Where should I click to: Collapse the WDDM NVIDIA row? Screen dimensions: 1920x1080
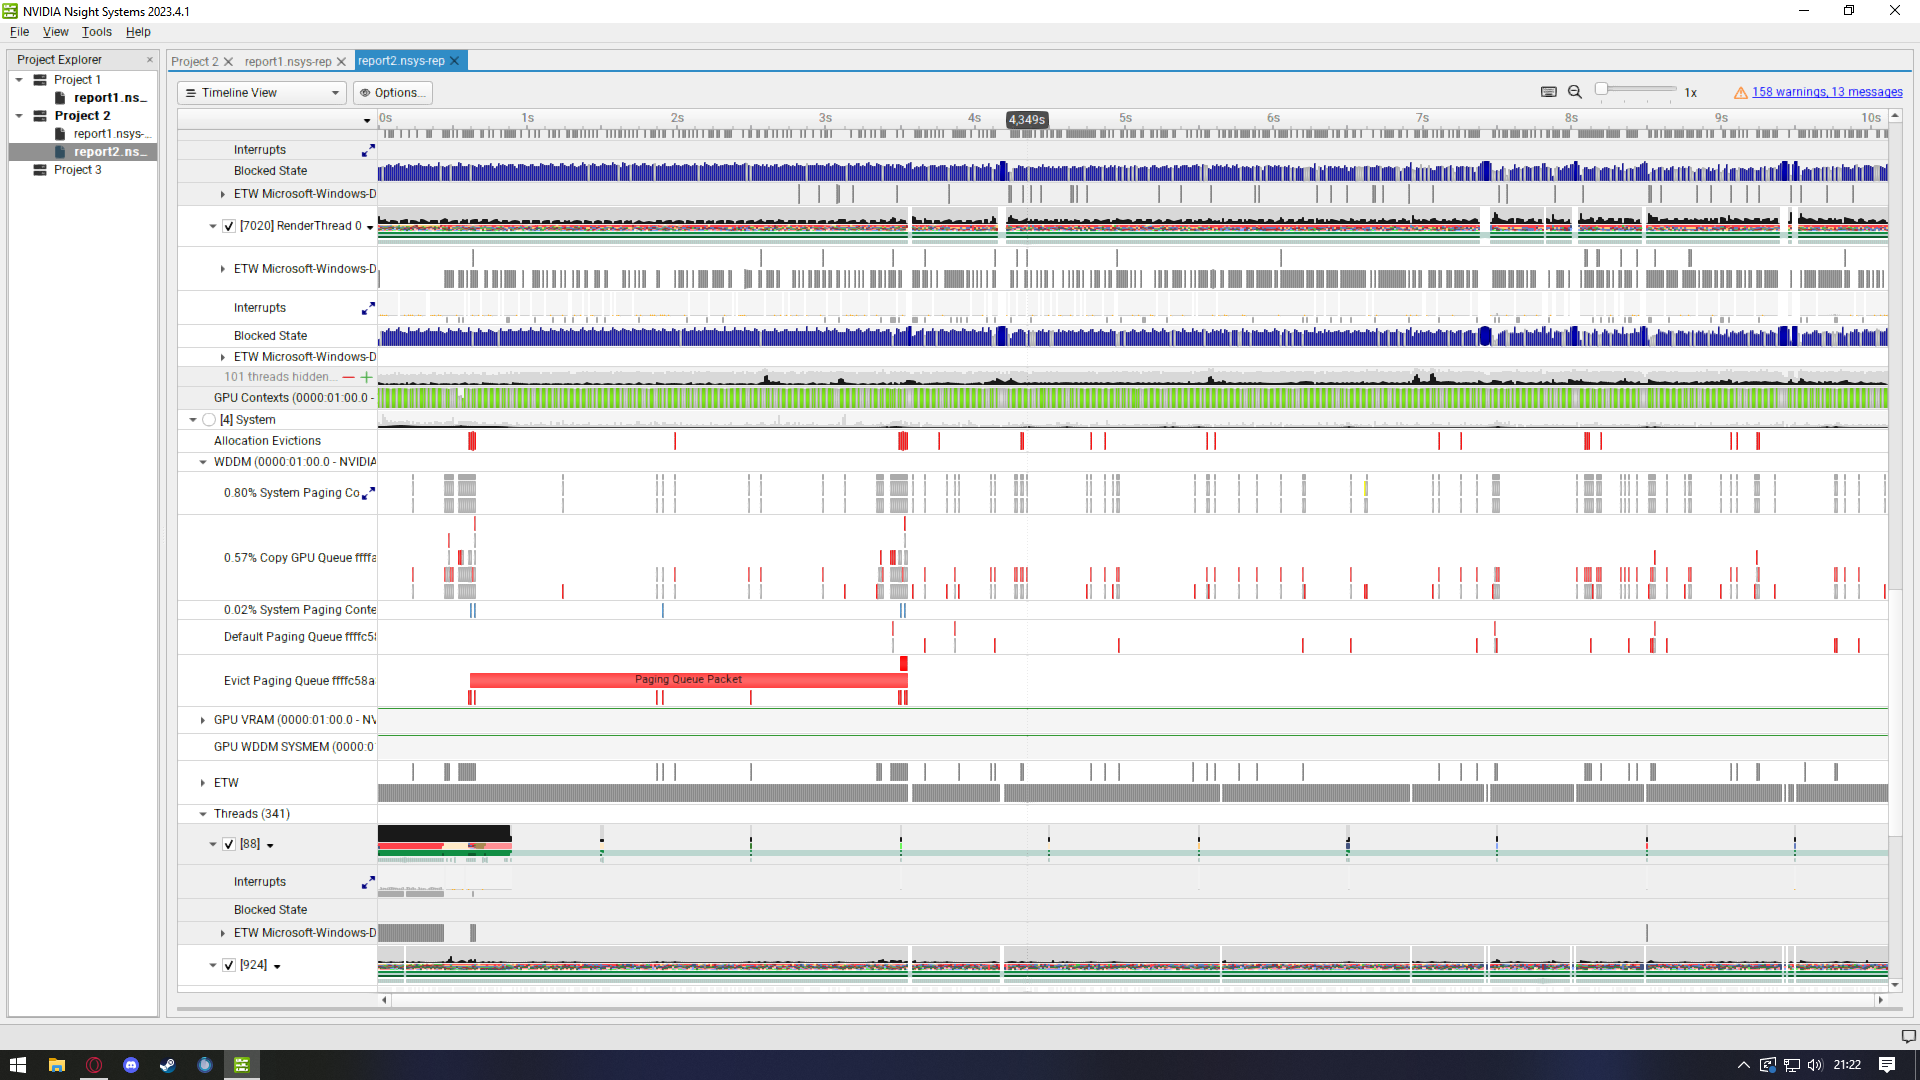coord(203,462)
